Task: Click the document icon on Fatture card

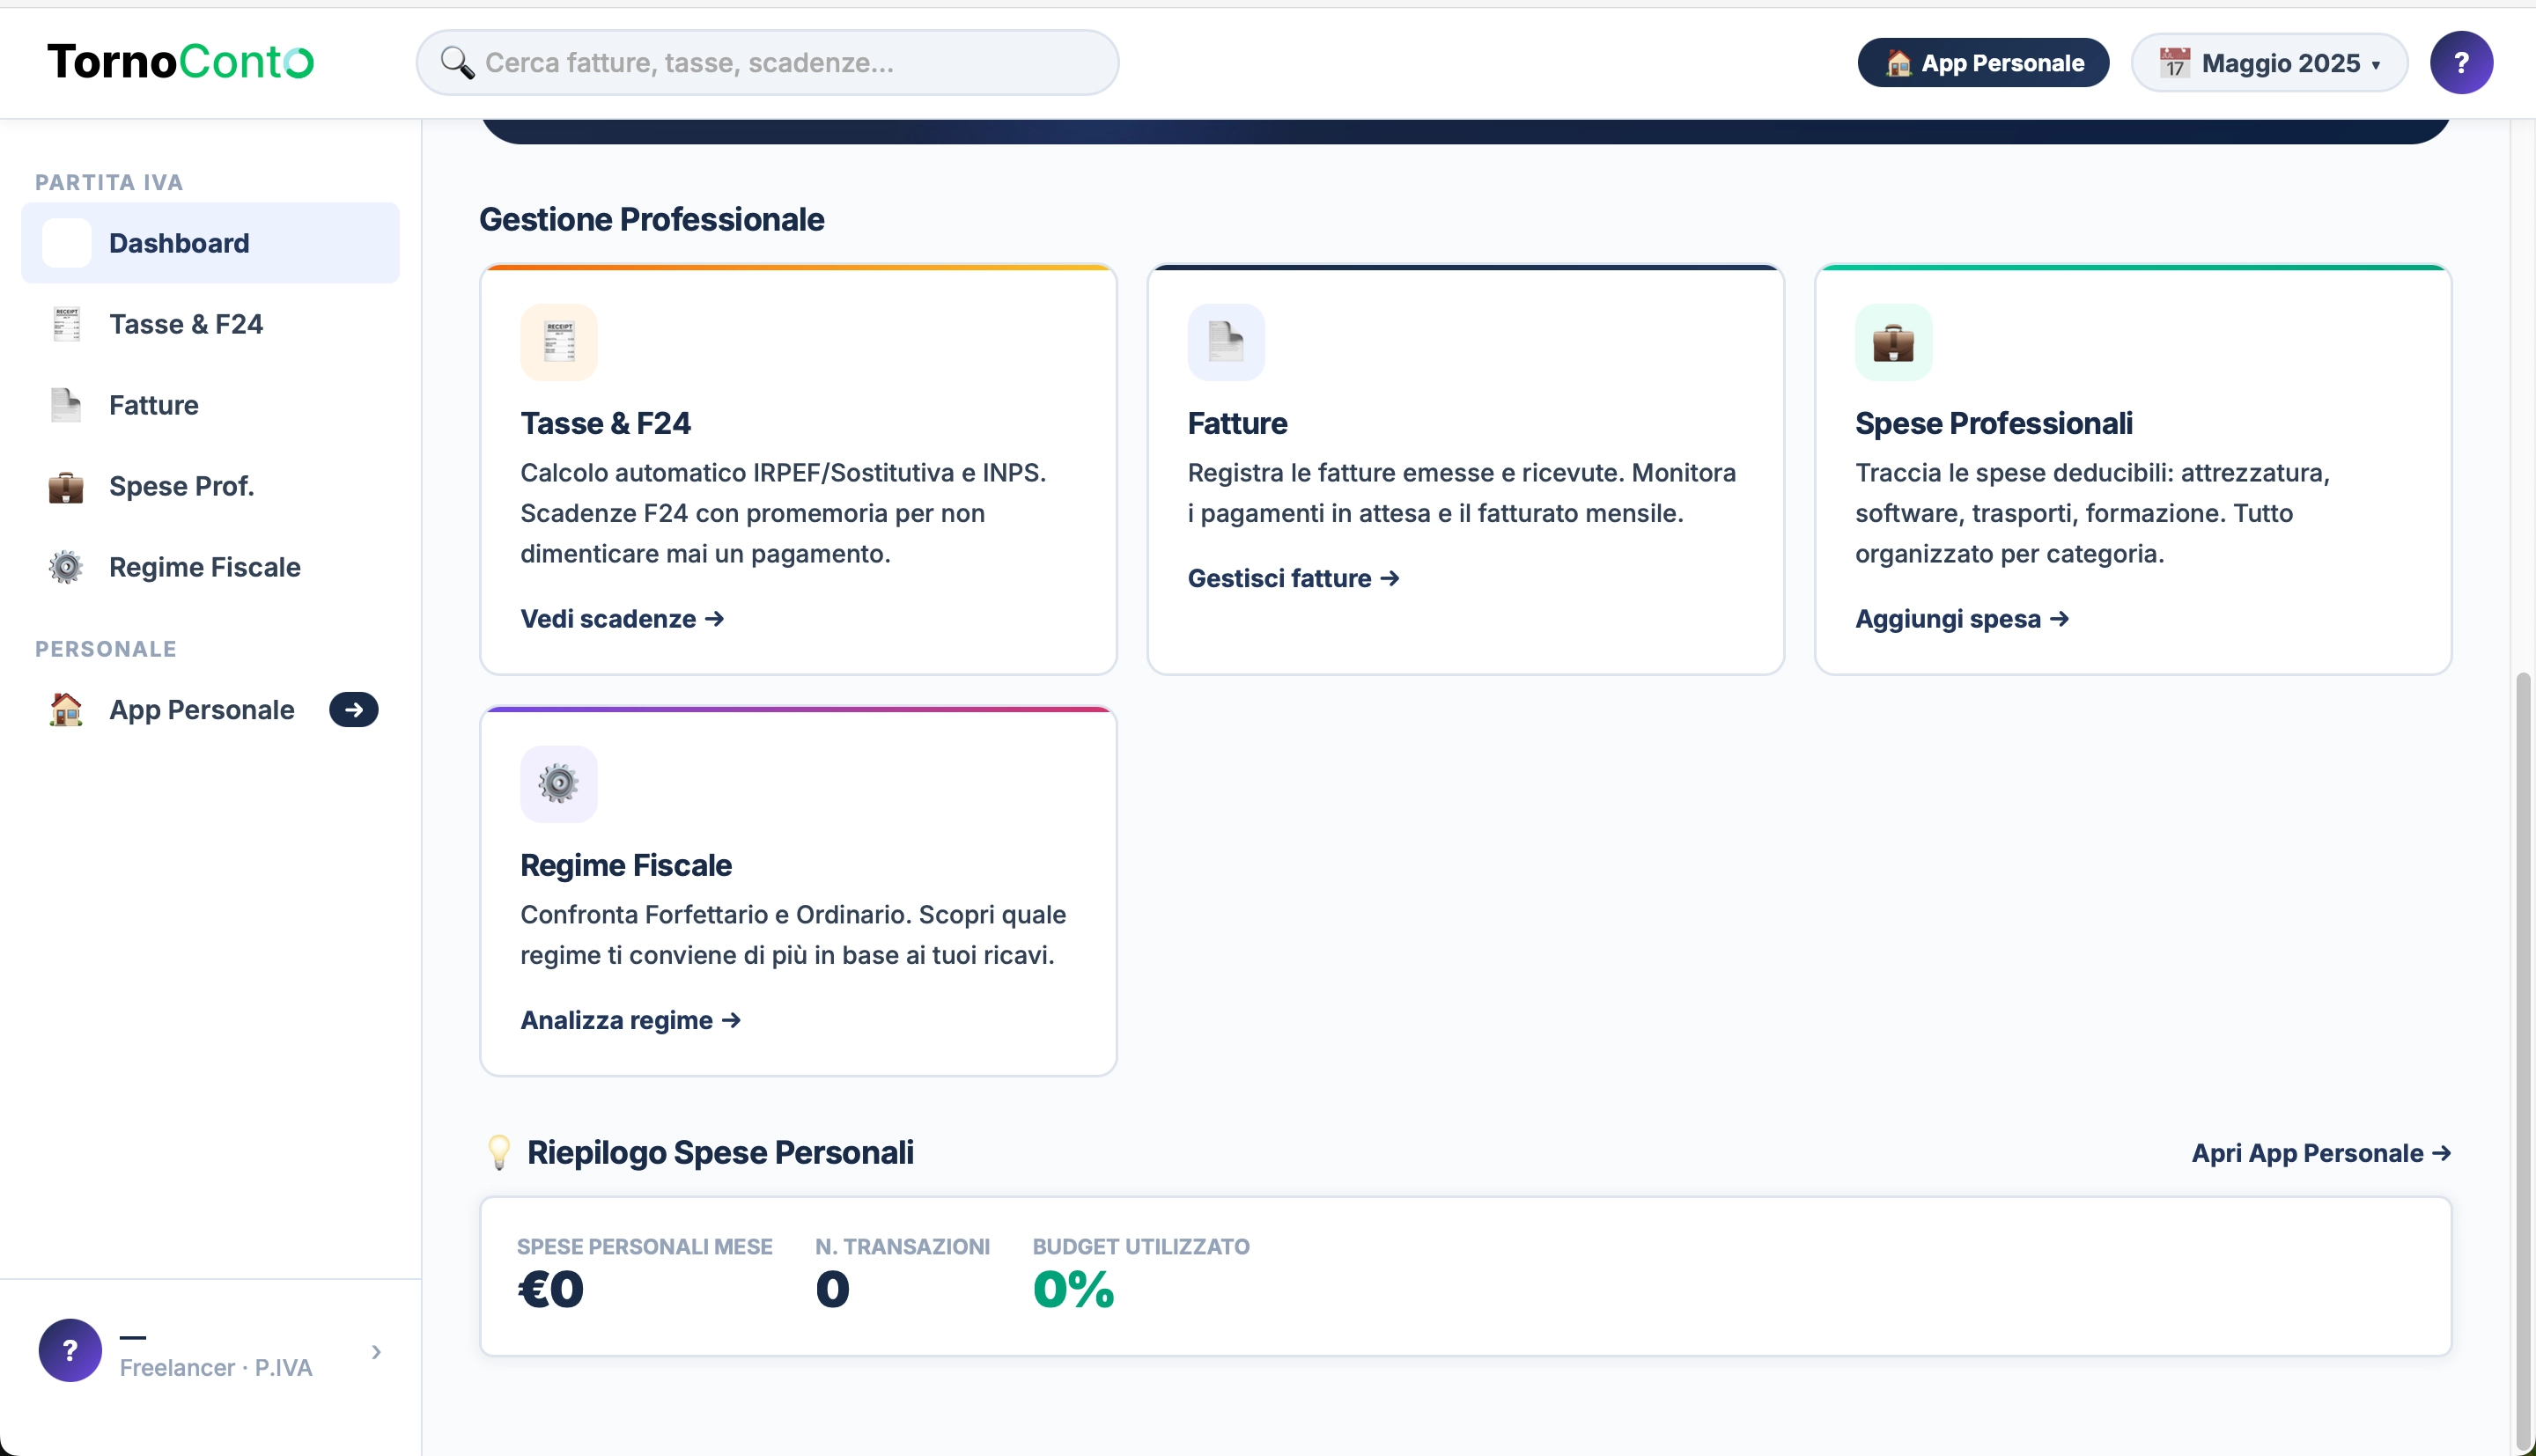Action: [1226, 342]
